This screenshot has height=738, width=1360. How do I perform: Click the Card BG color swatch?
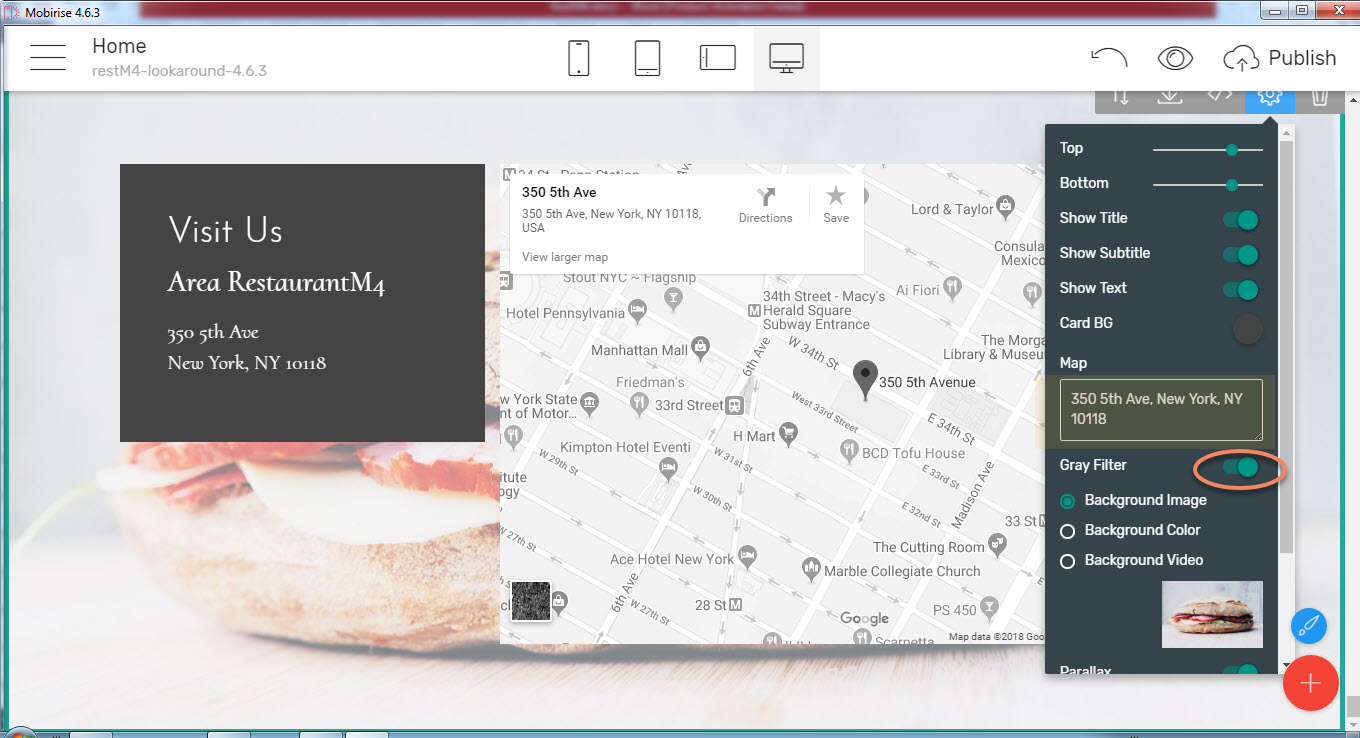click(x=1247, y=328)
